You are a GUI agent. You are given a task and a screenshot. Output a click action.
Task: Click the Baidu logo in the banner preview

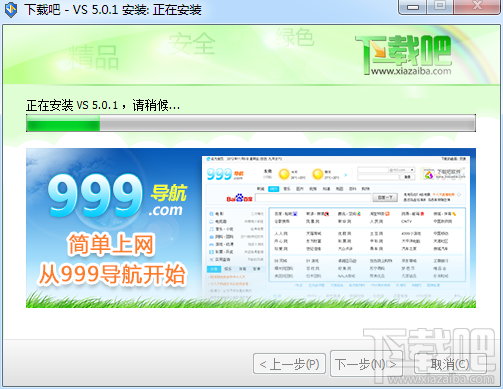tap(239, 198)
